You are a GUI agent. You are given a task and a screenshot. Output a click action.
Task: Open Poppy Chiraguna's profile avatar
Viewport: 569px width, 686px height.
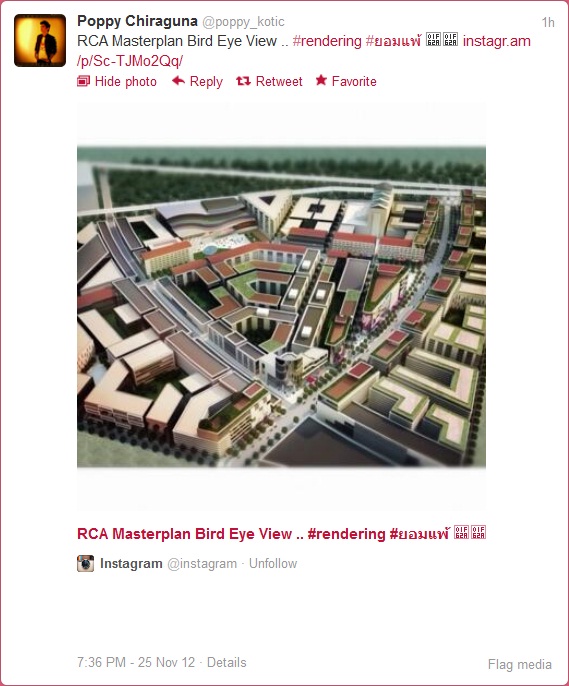40,40
